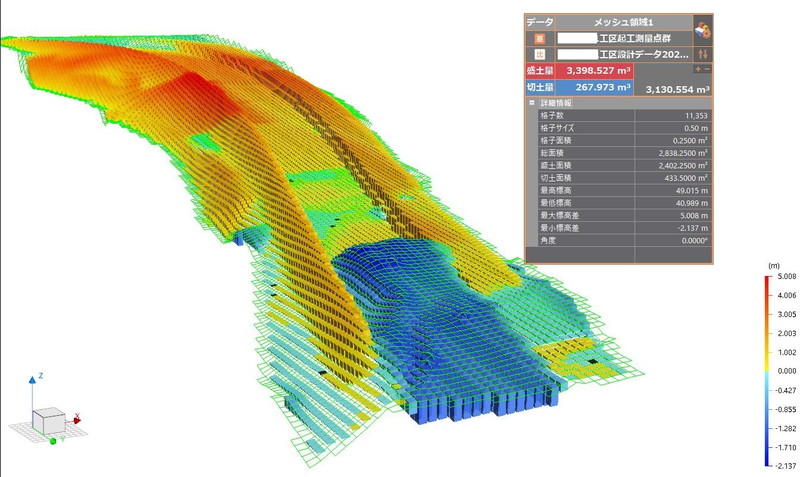The width and height of the screenshot is (800, 477).
Task: Click the メッシュ領域1 panel title
Action: point(623,21)
